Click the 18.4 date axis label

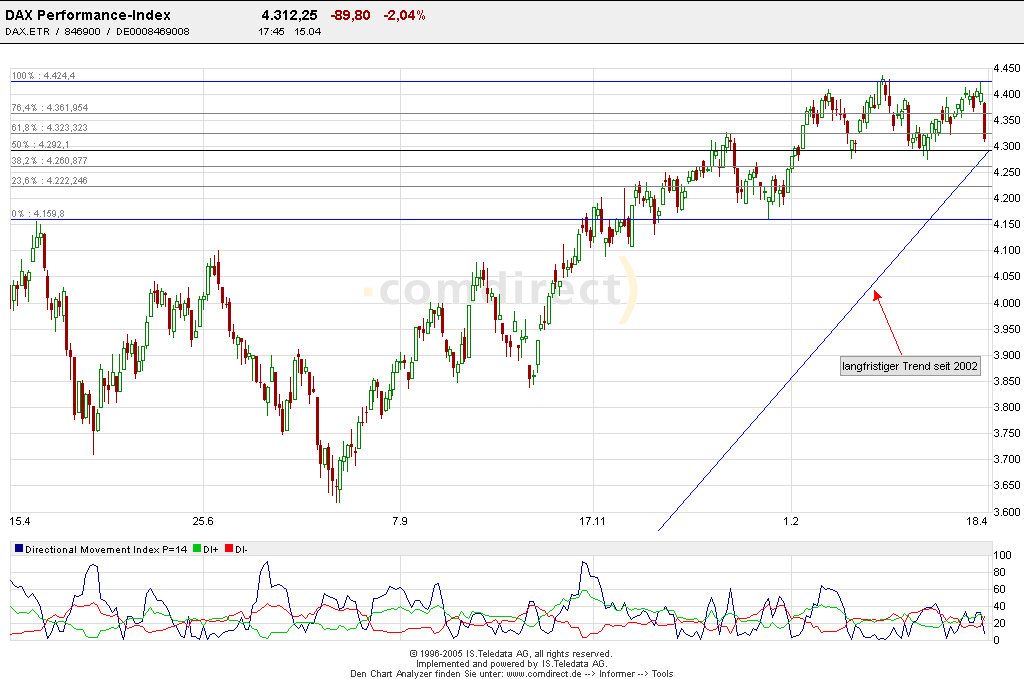pyautogui.click(x=976, y=521)
